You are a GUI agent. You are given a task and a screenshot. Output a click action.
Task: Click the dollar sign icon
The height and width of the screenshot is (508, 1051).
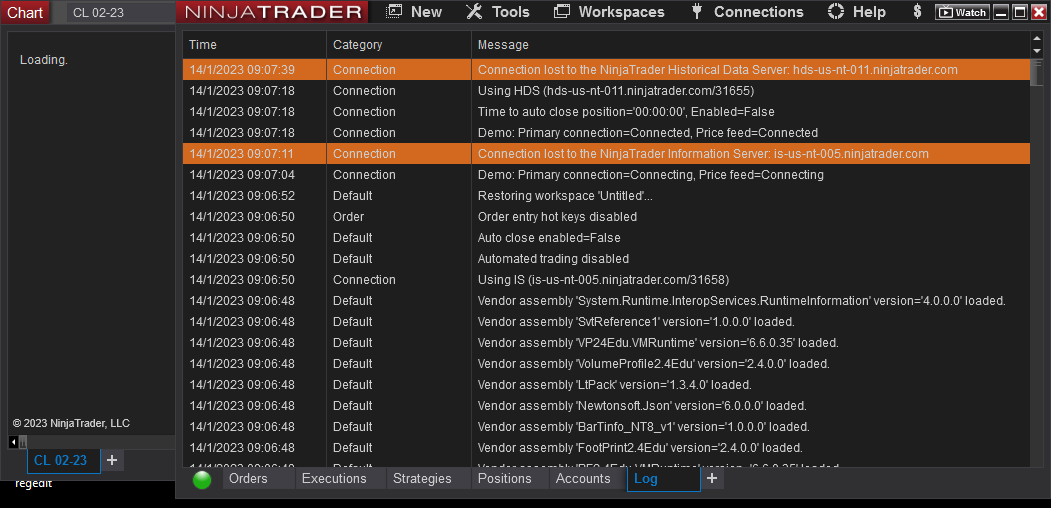917,12
